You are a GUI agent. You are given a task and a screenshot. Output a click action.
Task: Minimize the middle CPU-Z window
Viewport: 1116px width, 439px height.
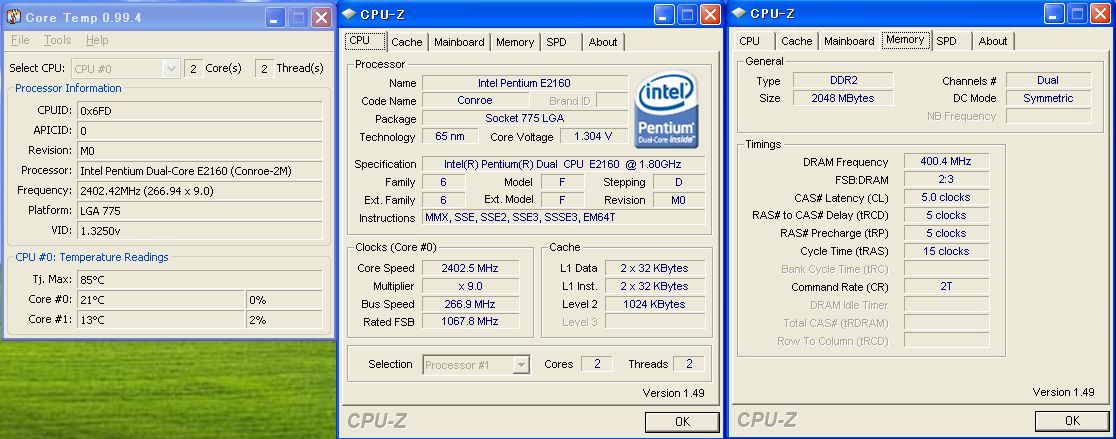pyautogui.click(x=665, y=14)
